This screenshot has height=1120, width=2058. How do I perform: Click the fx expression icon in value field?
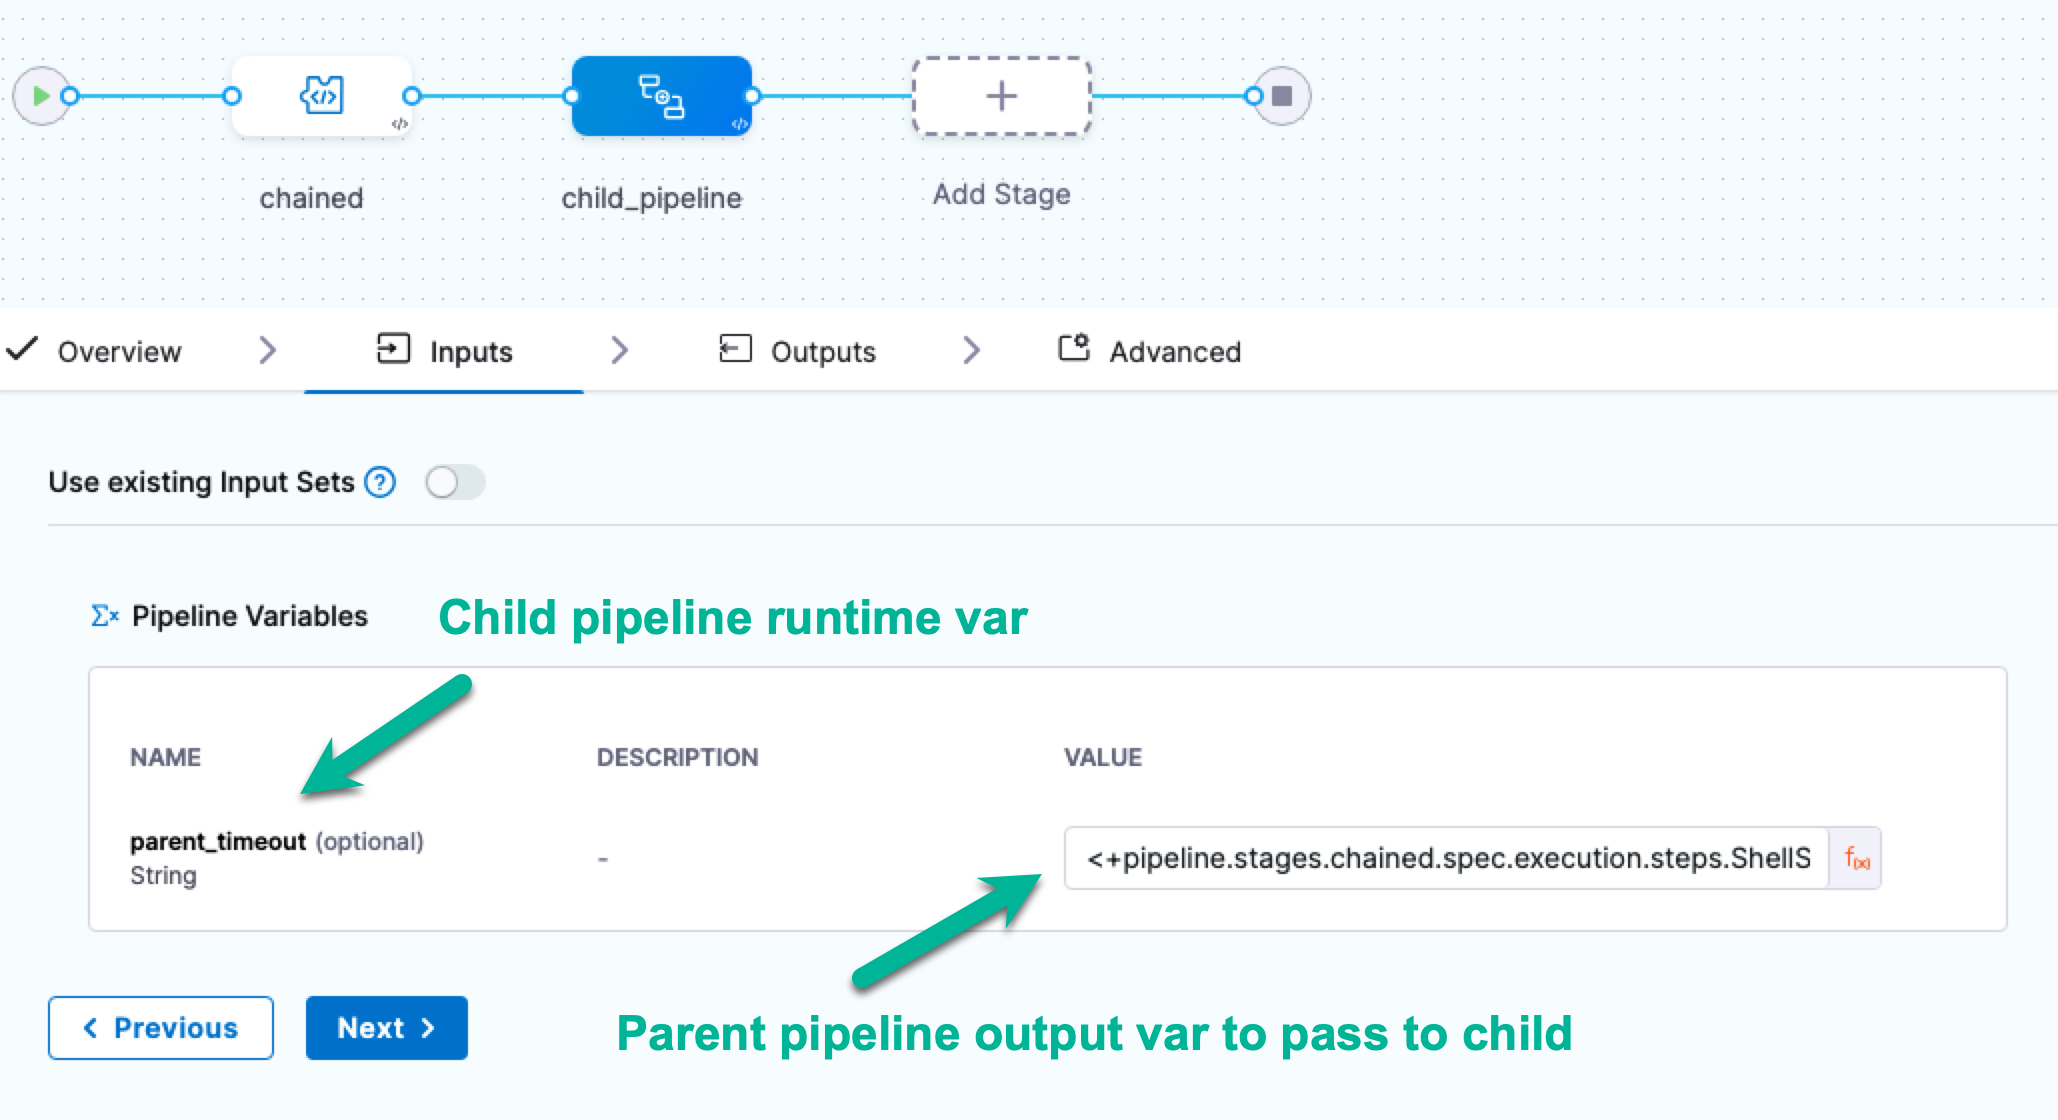(x=1856, y=859)
